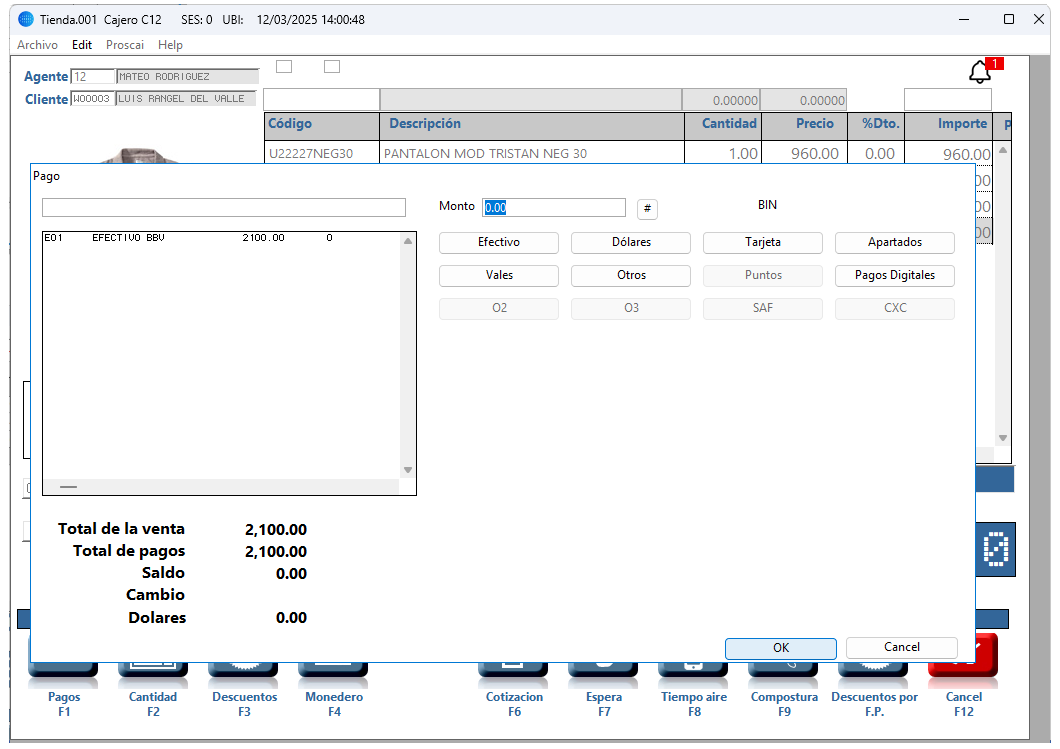Click PANTALON MOD TRISTAN NEG 30 description
Viewport: 1060px width, 749px height.
(x=532, y=153)
